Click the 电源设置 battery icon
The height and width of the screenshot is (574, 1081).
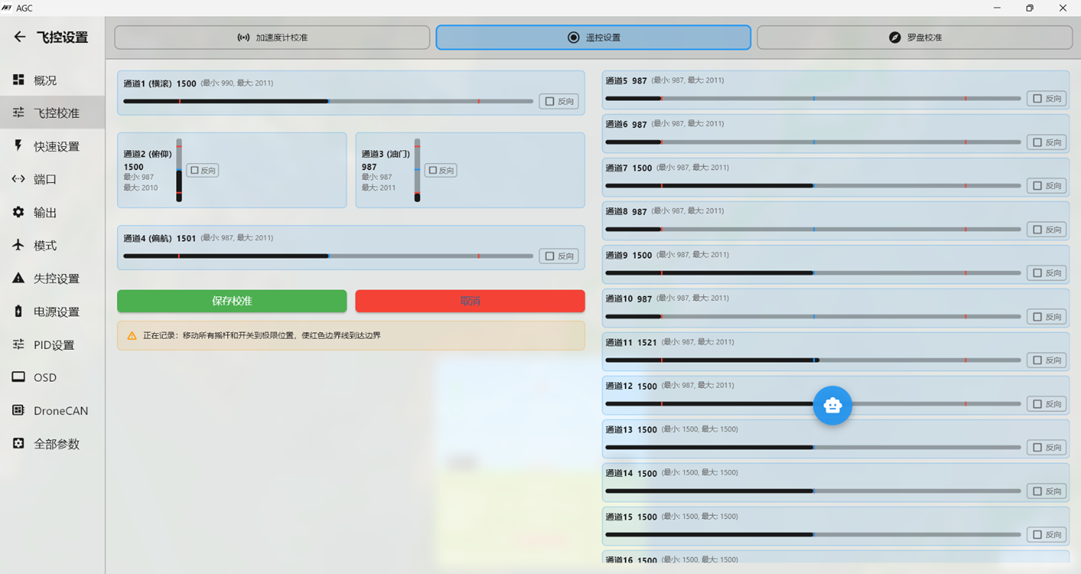18,311
